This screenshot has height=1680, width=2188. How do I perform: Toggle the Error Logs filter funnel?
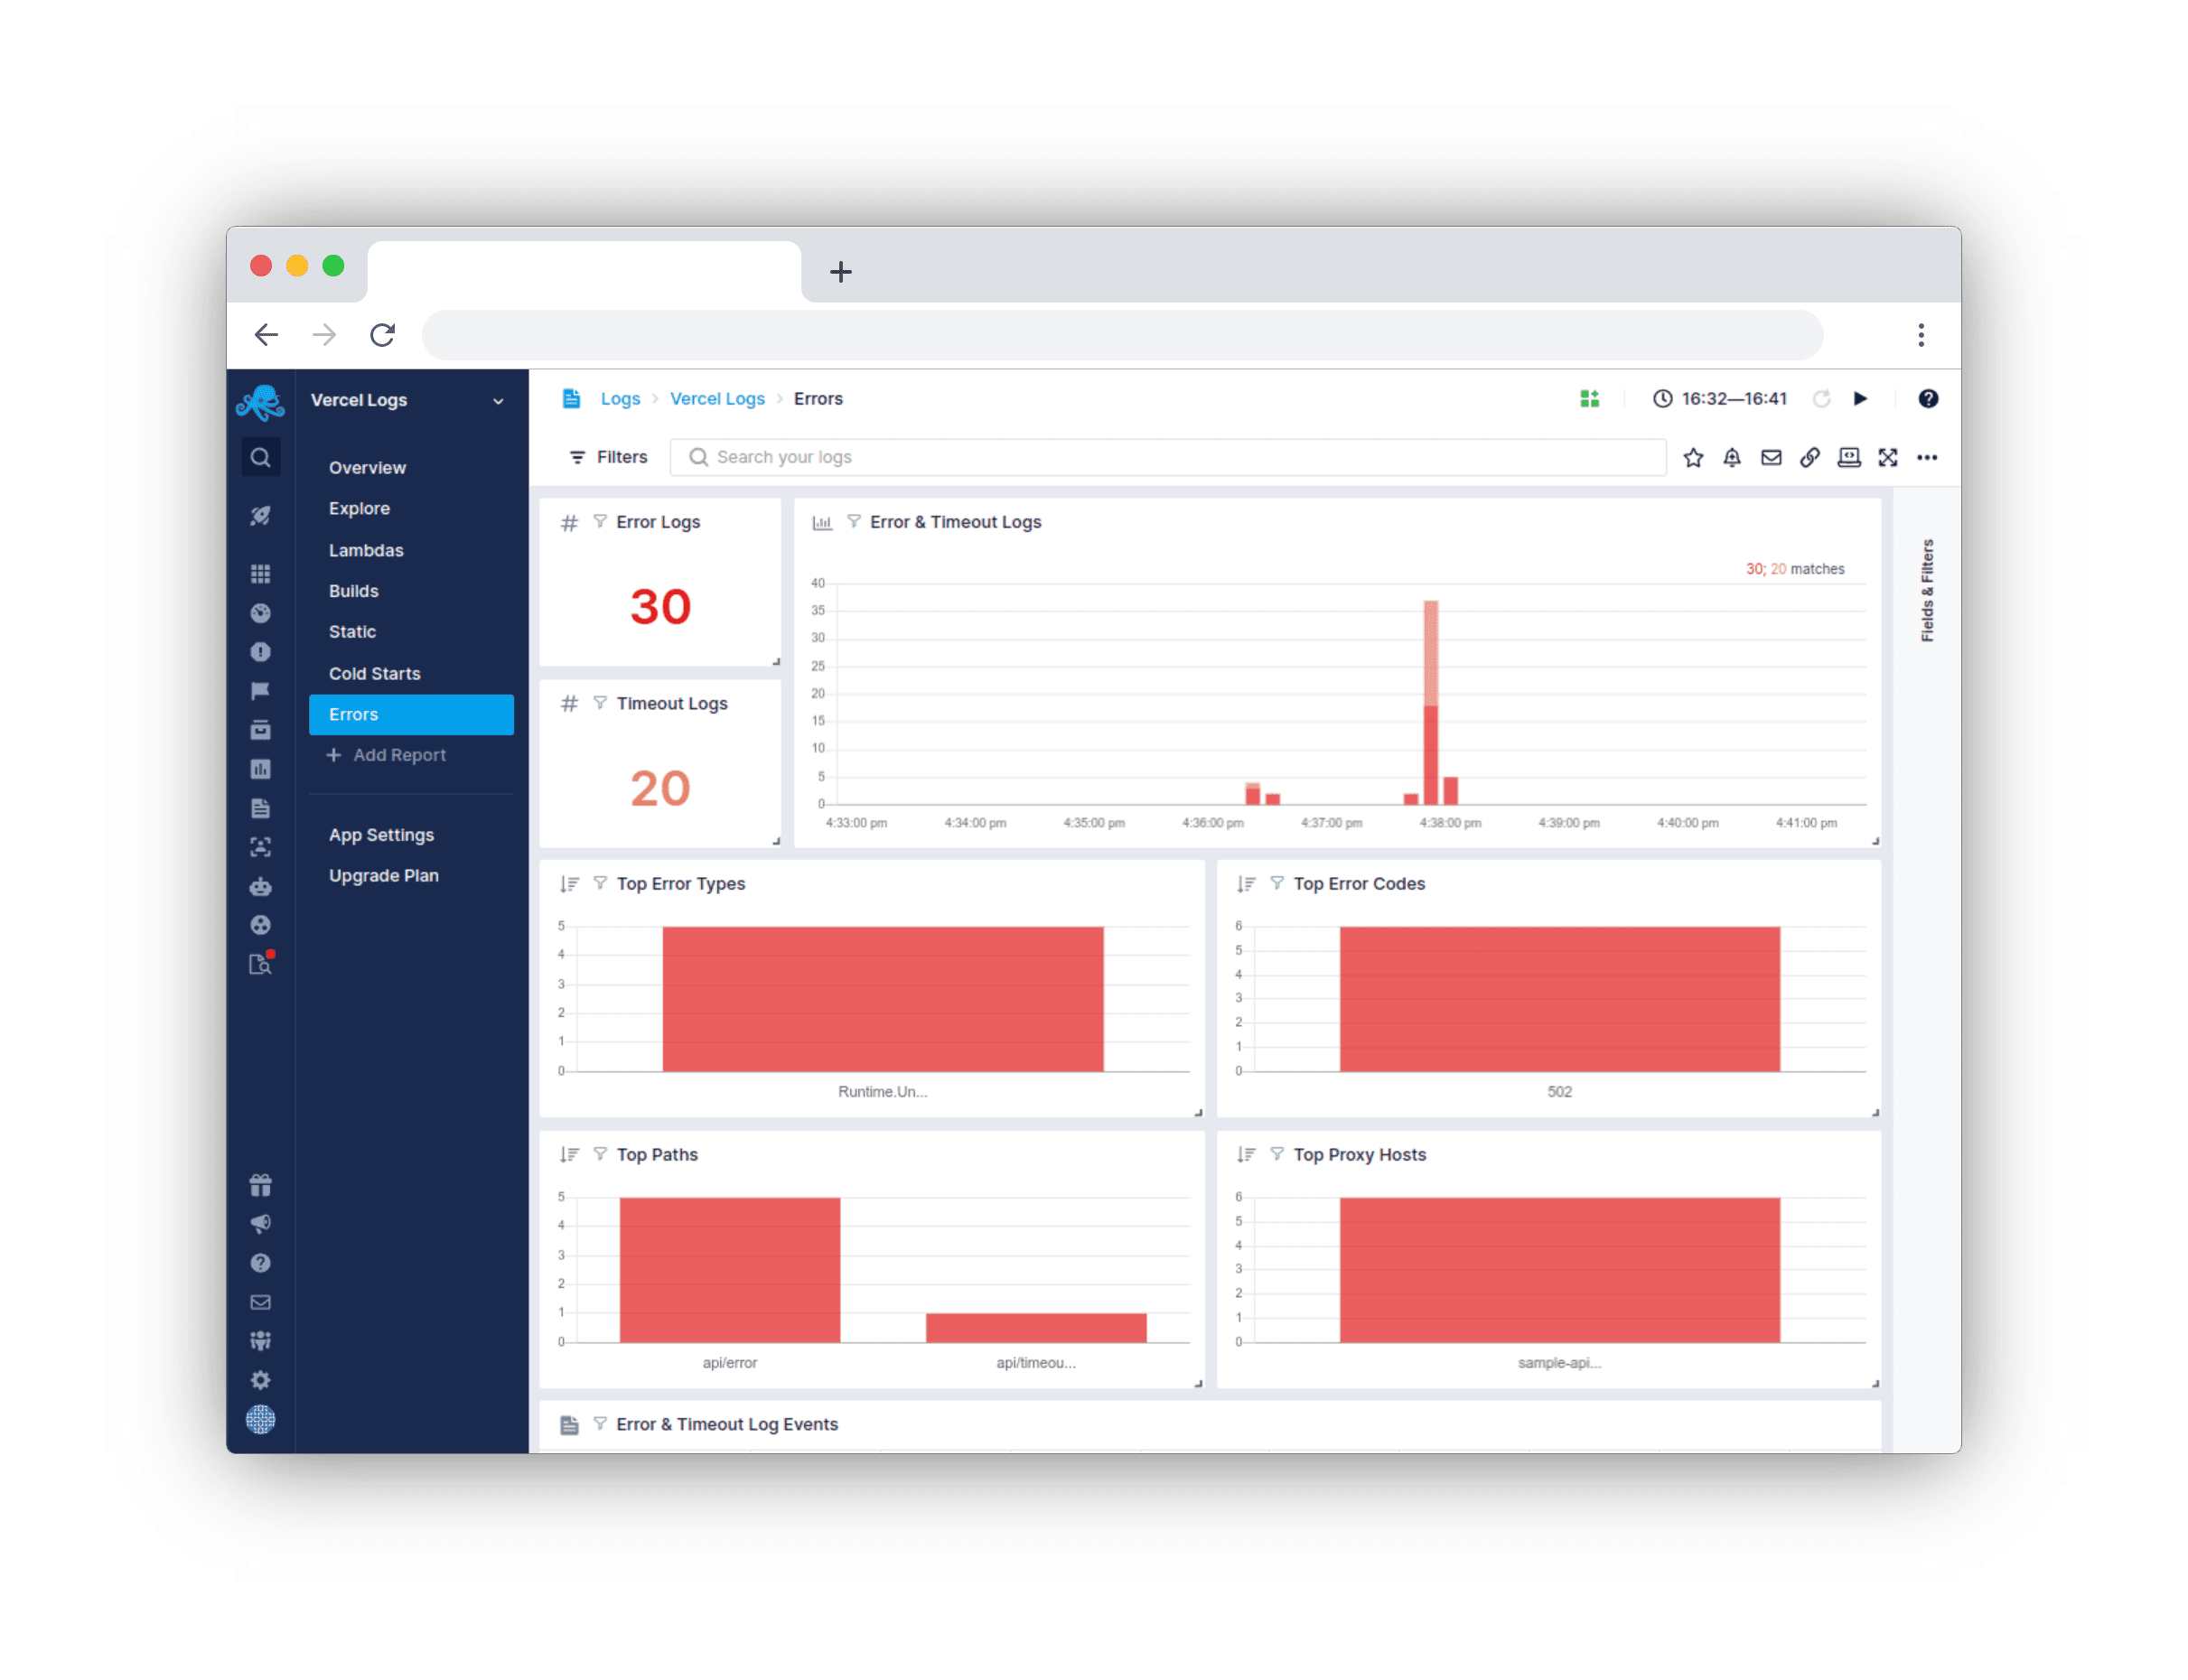click(600, 521)
